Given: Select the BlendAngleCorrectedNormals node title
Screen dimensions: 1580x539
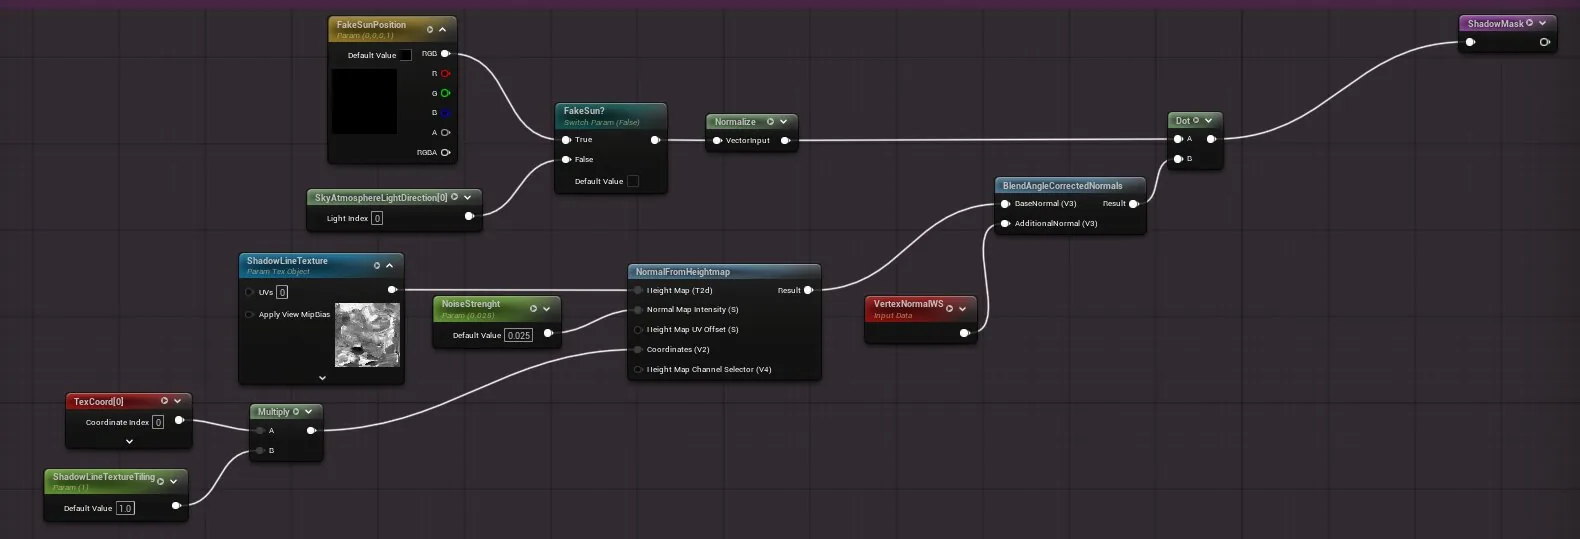Looking at the screenshot, I should tap(1062, 185).
